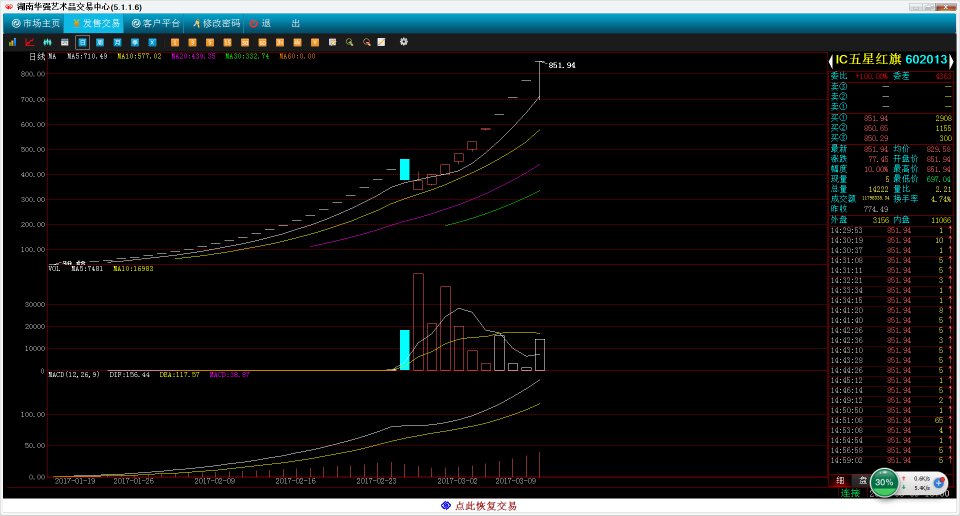The height and width of the screenshot is (516, 960).
Task: Click the blue plus on floating widget
Action: tap(939, 483)
